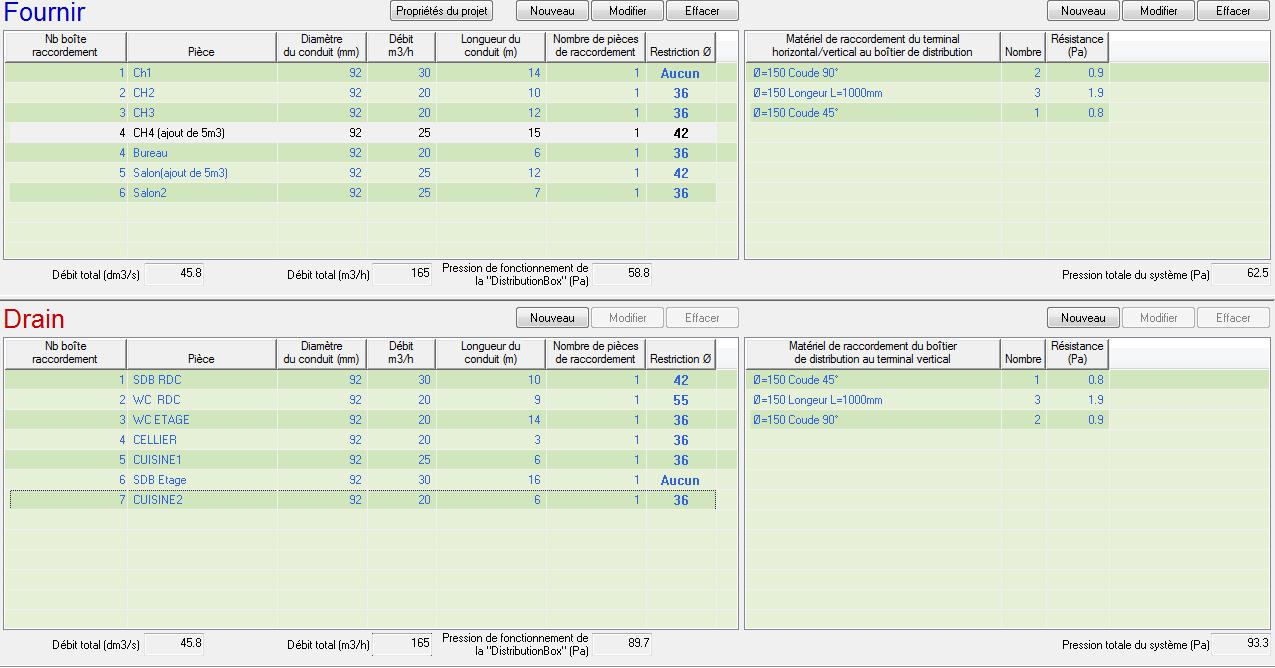Click Nouveau above the Drain connection material table
This screenshot has height=668, width=1275.
point(1084,318)
